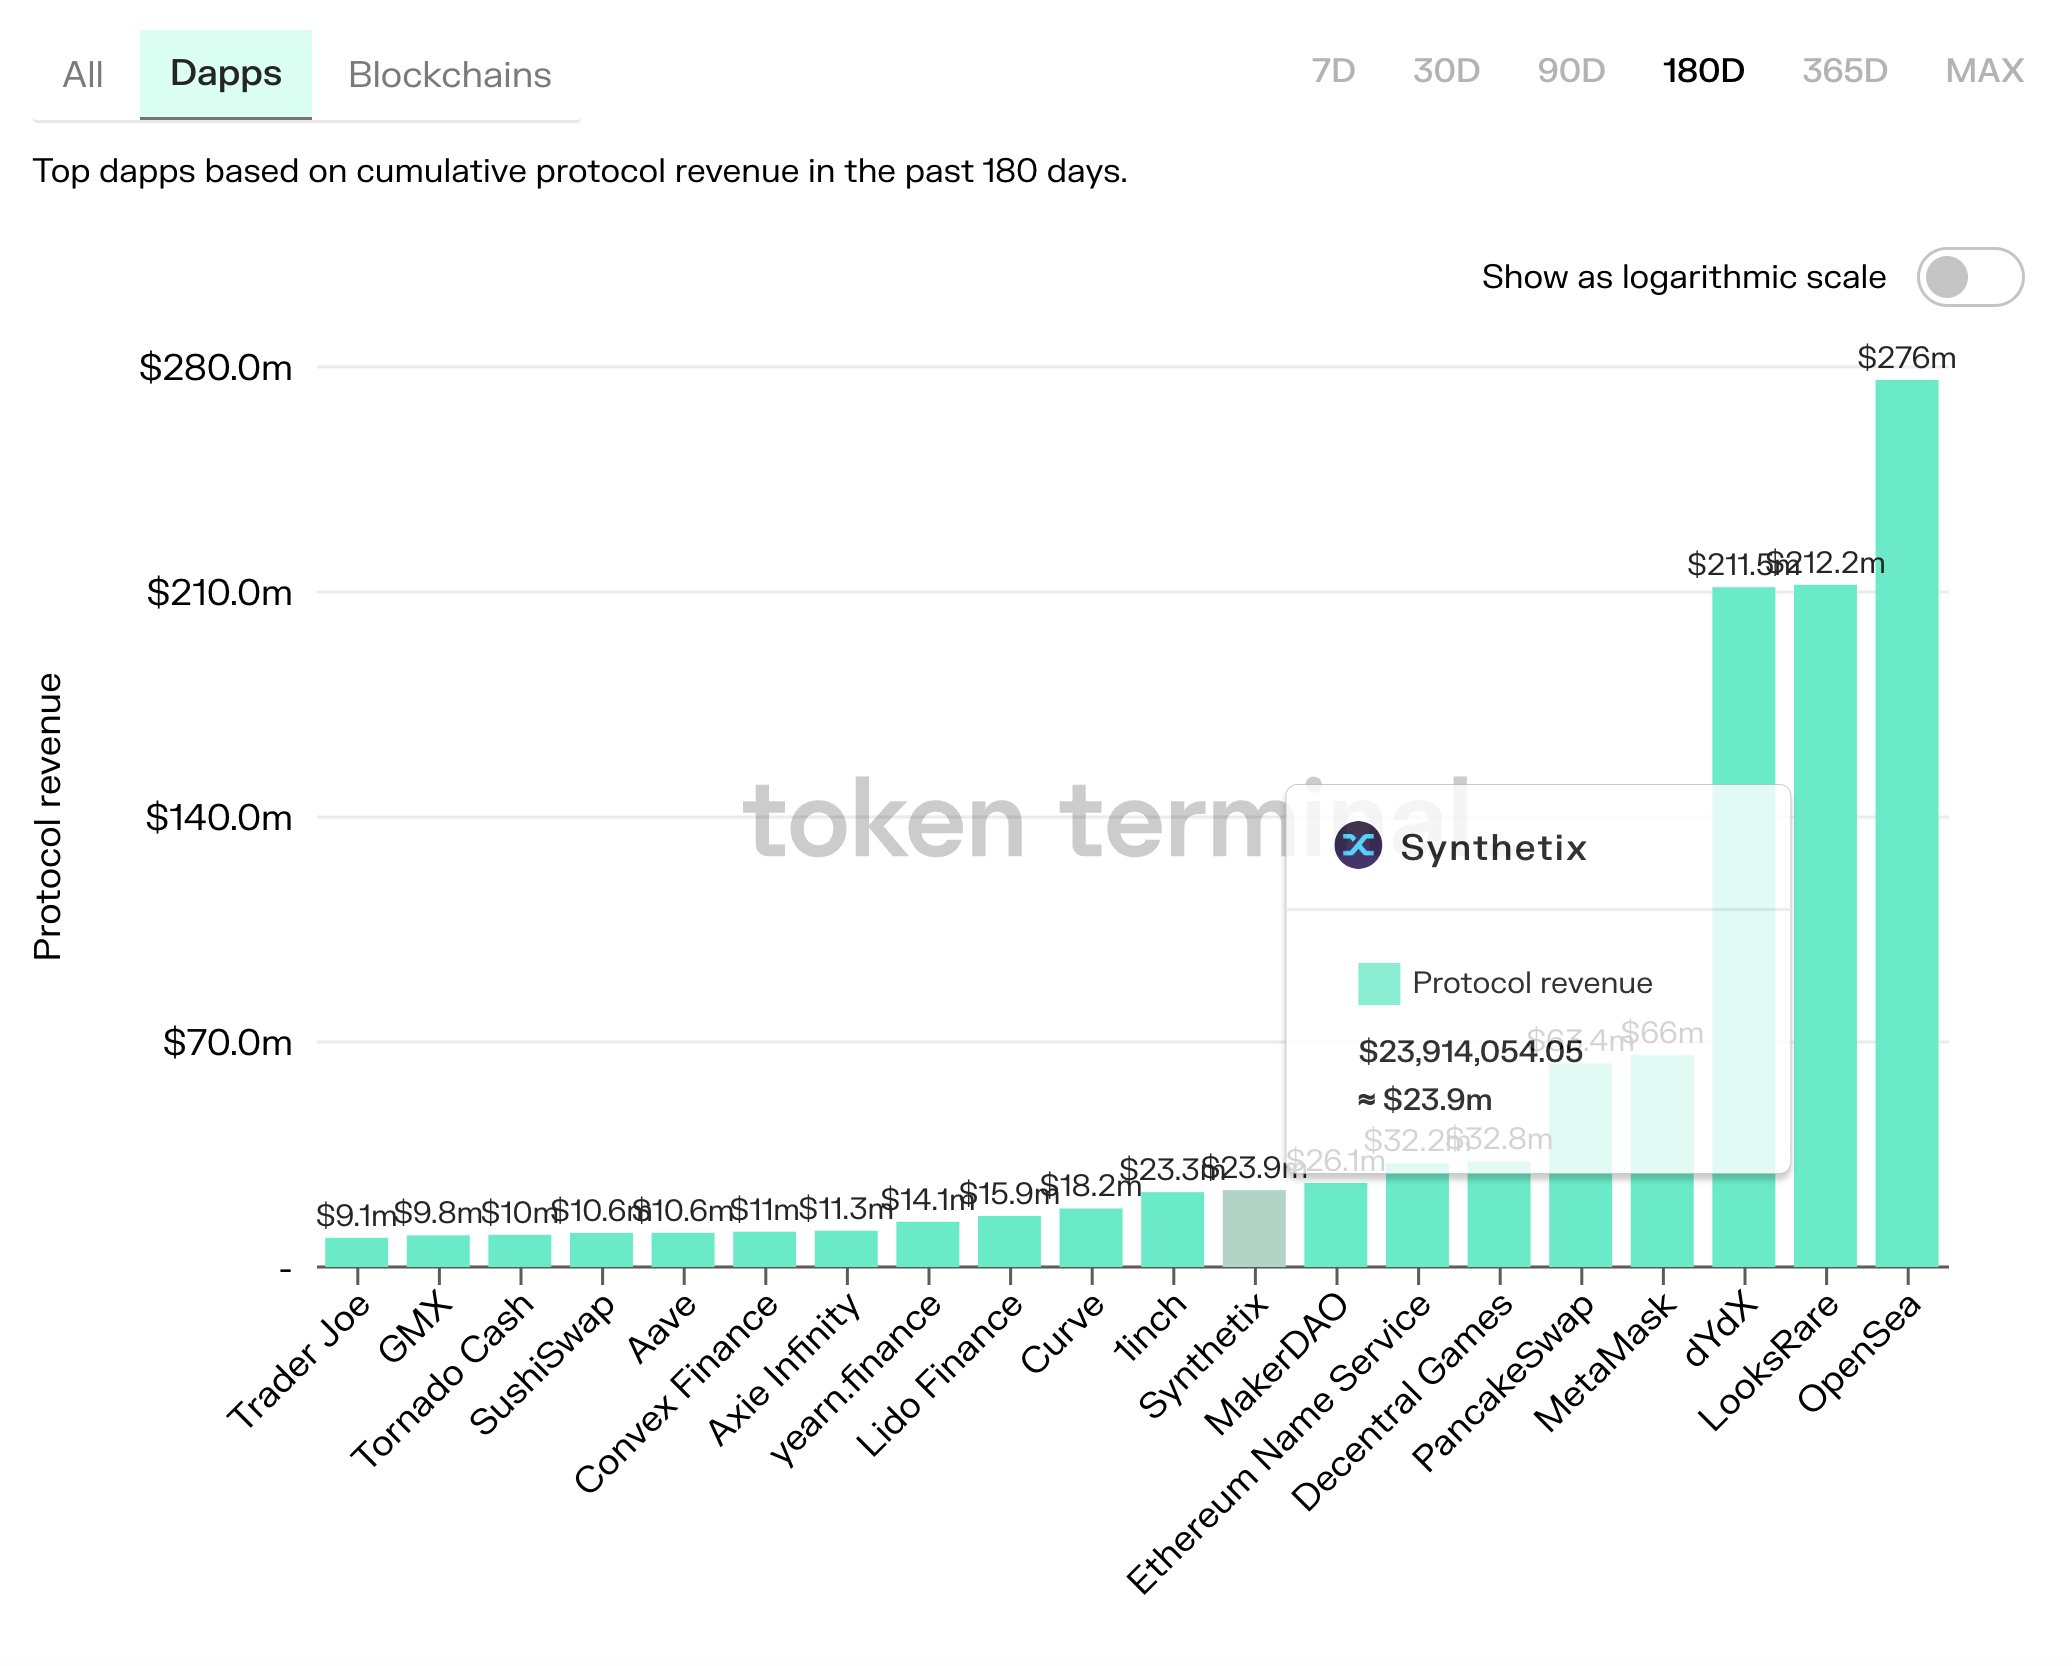Select the MAX time range
This screenshot has width=2072, height=1666.
[1984, 71]
